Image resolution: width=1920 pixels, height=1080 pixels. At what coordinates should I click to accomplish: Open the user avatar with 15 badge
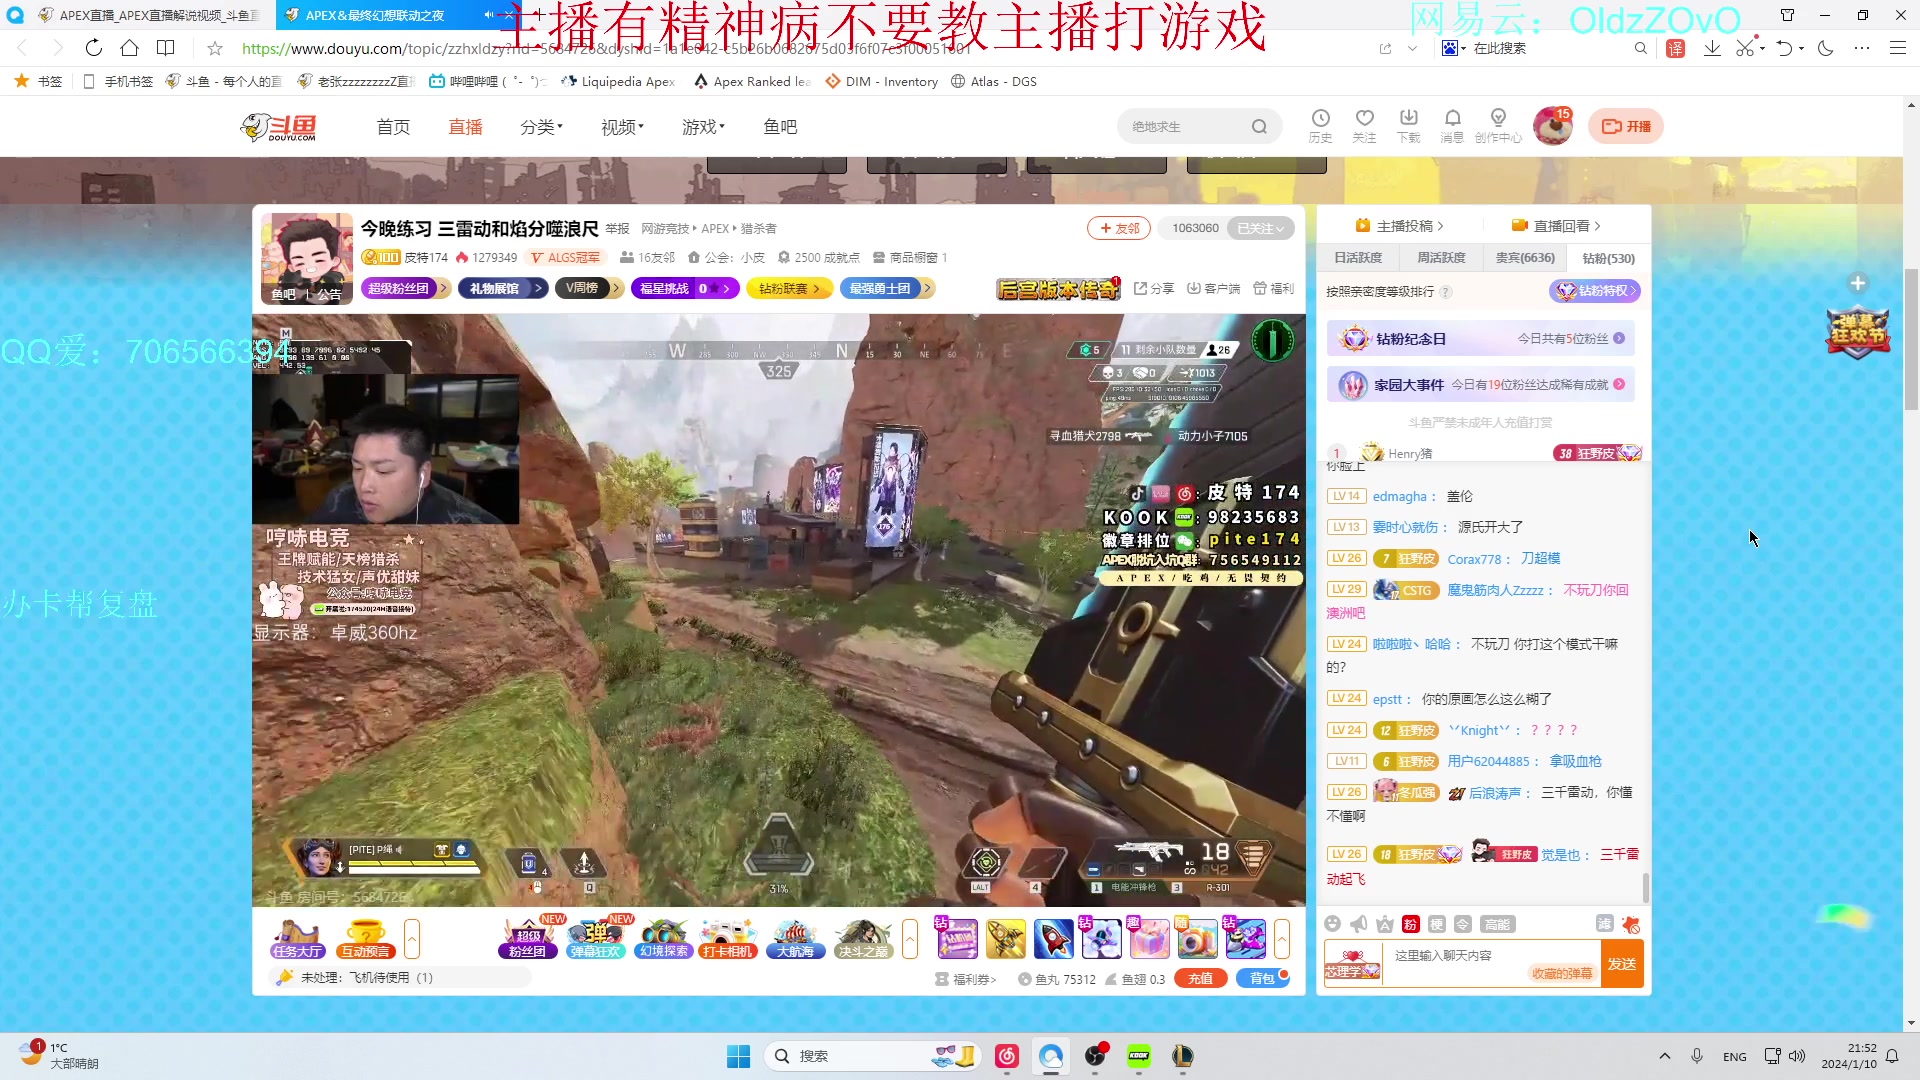[x=1553, y=126]
